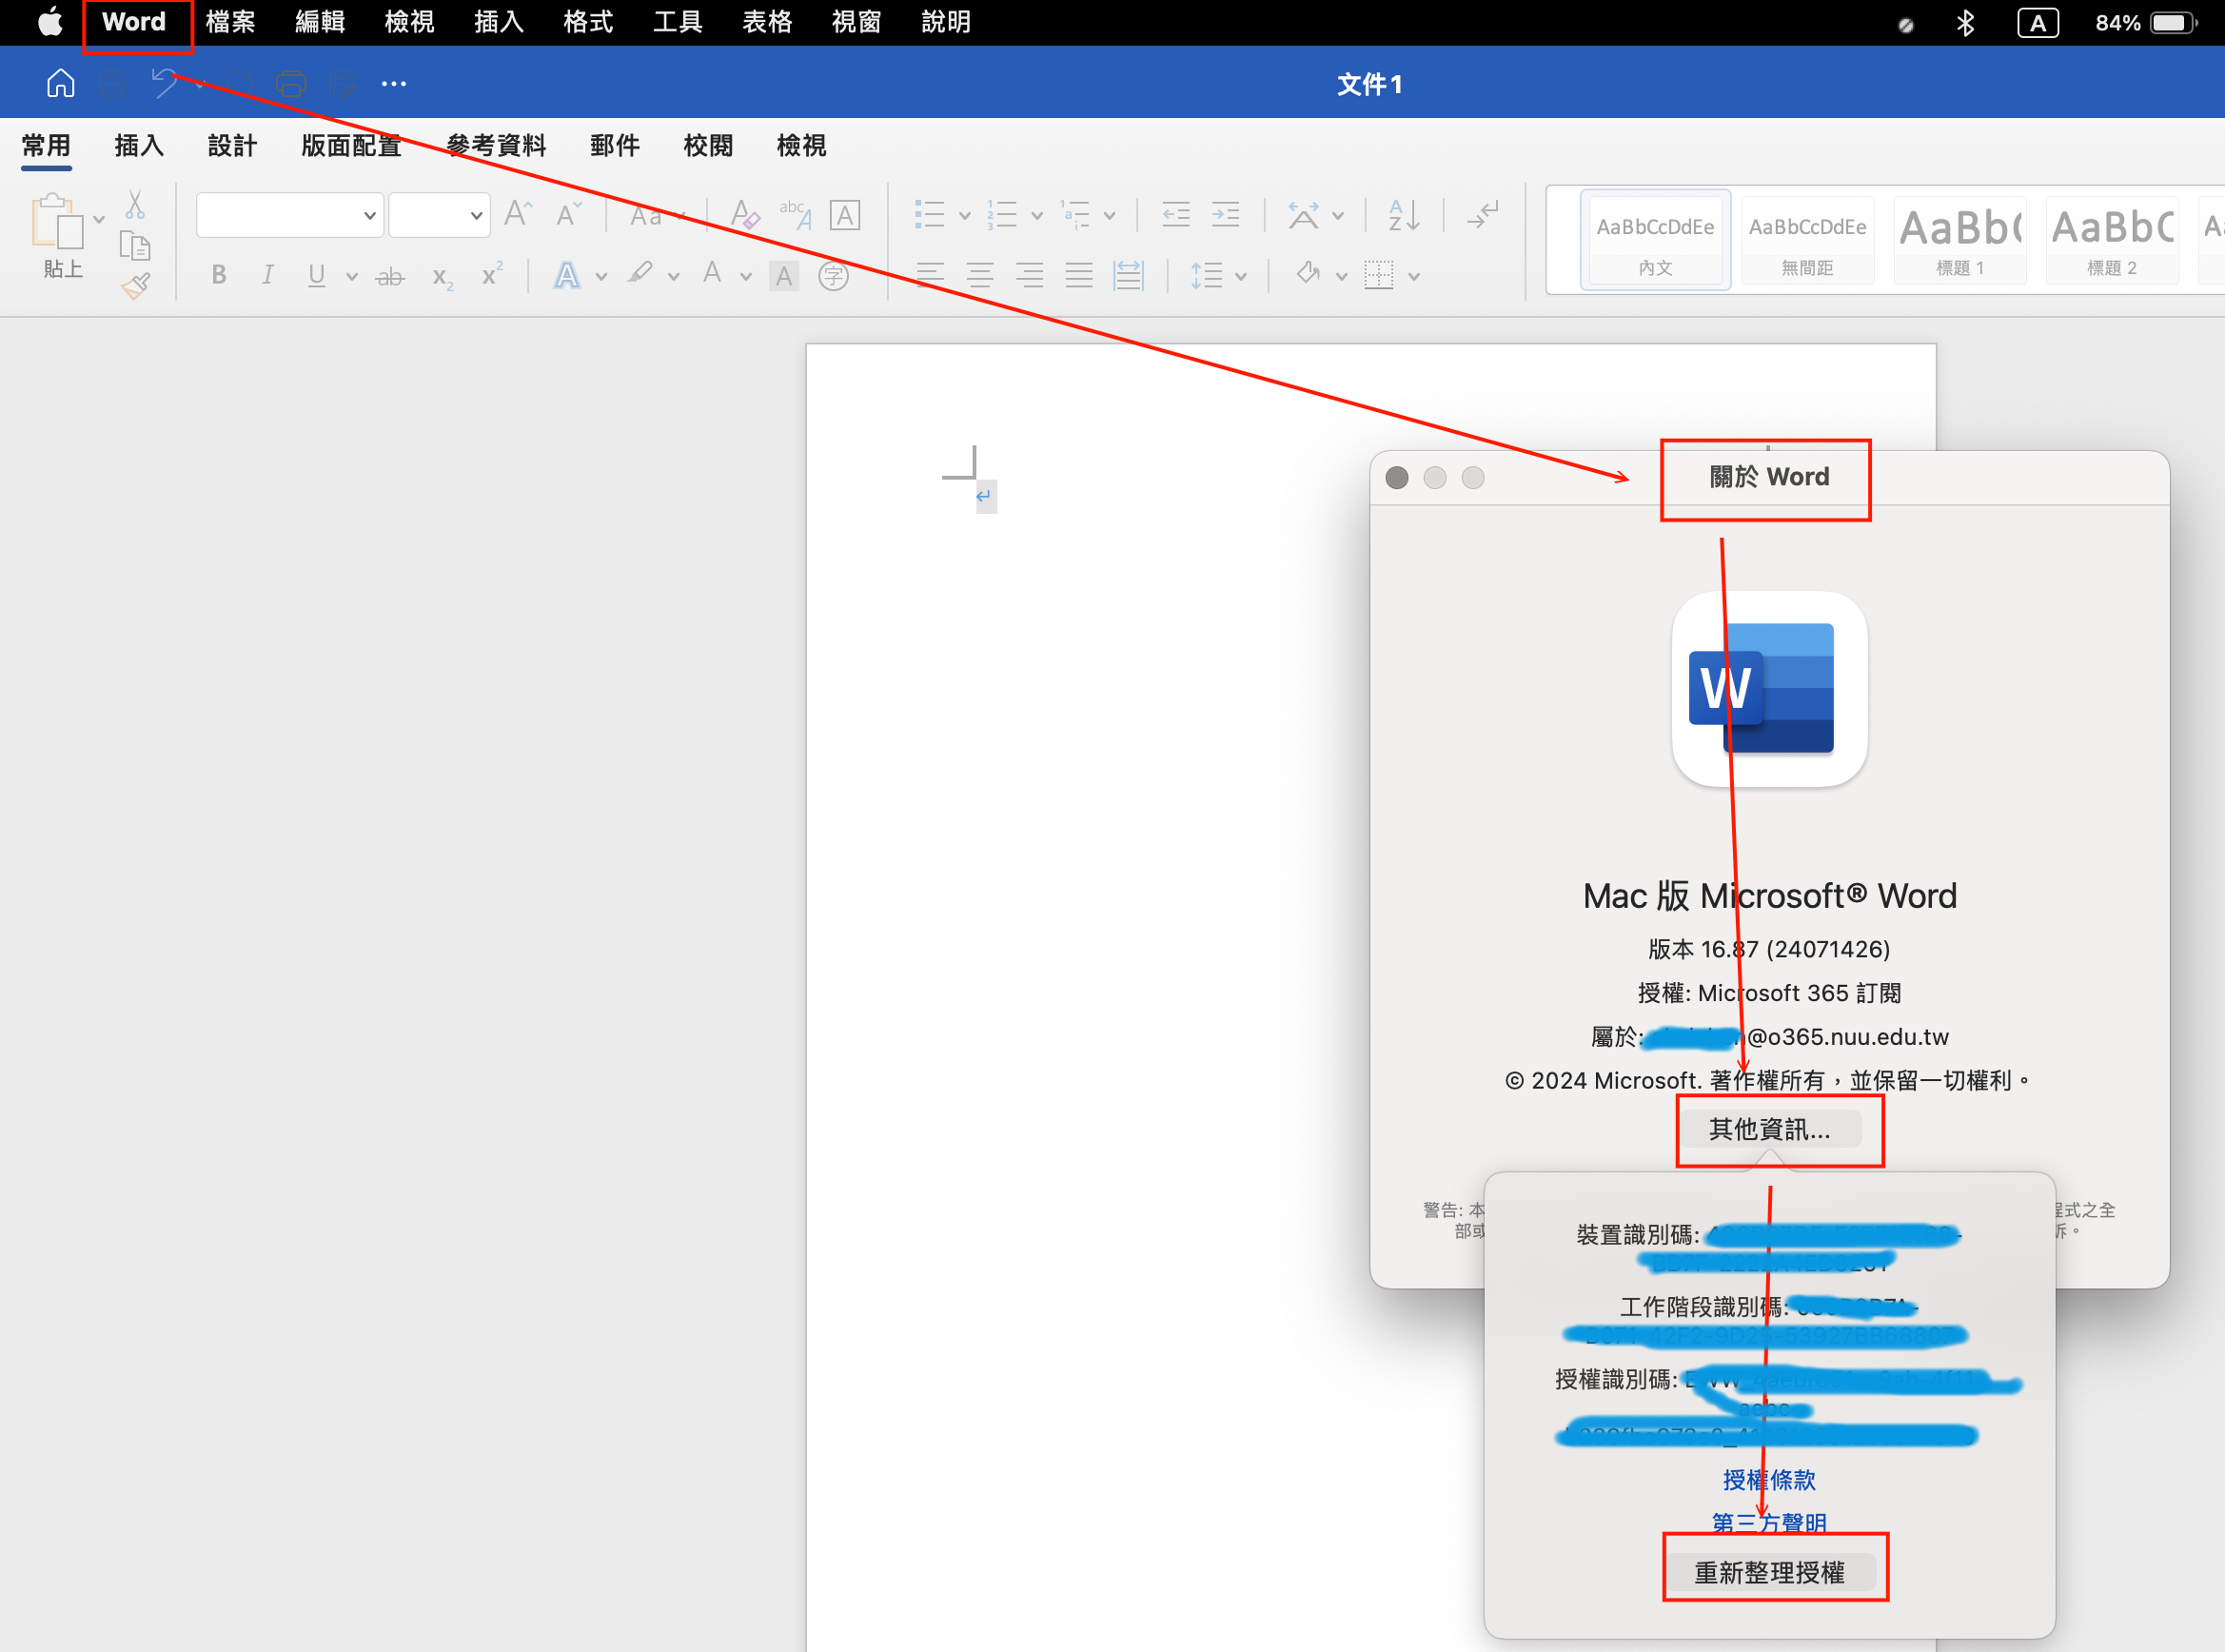
Task: Click the enclosed characters icon
Action: pyautogui.click(x=833, y=276)
